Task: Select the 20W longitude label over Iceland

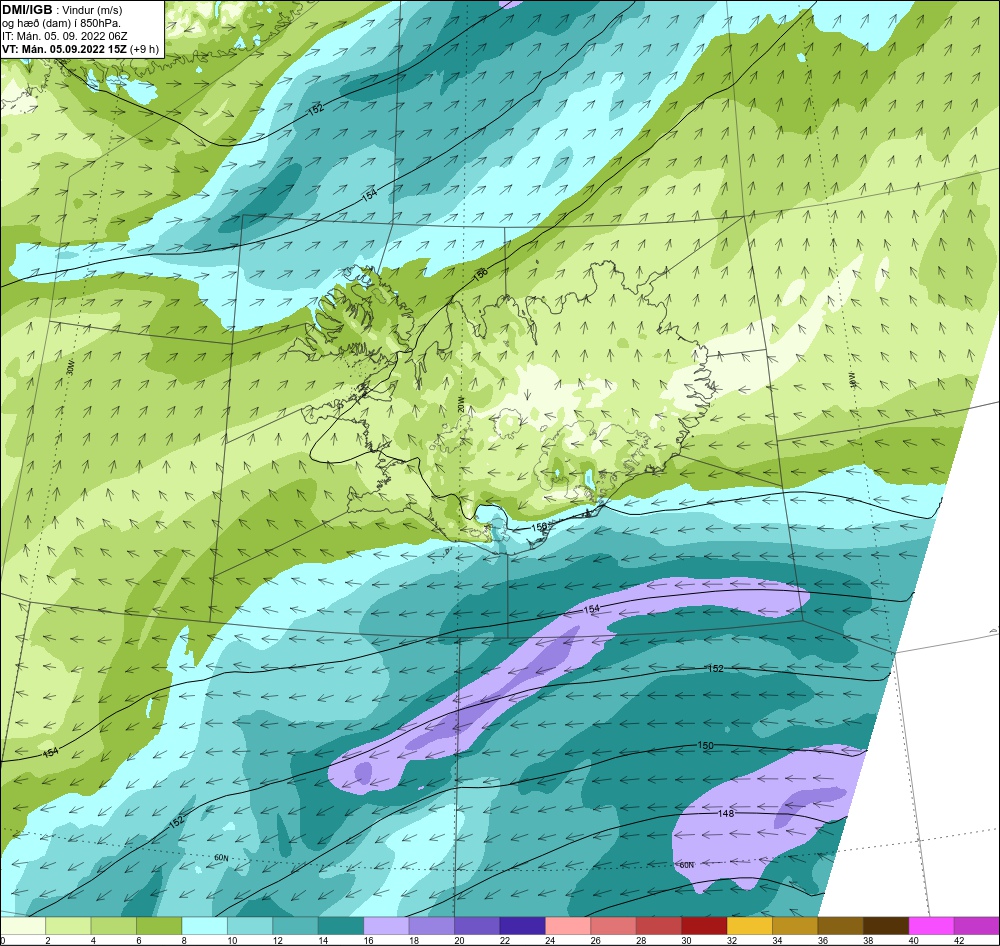Action: click(x=460, y=407)
